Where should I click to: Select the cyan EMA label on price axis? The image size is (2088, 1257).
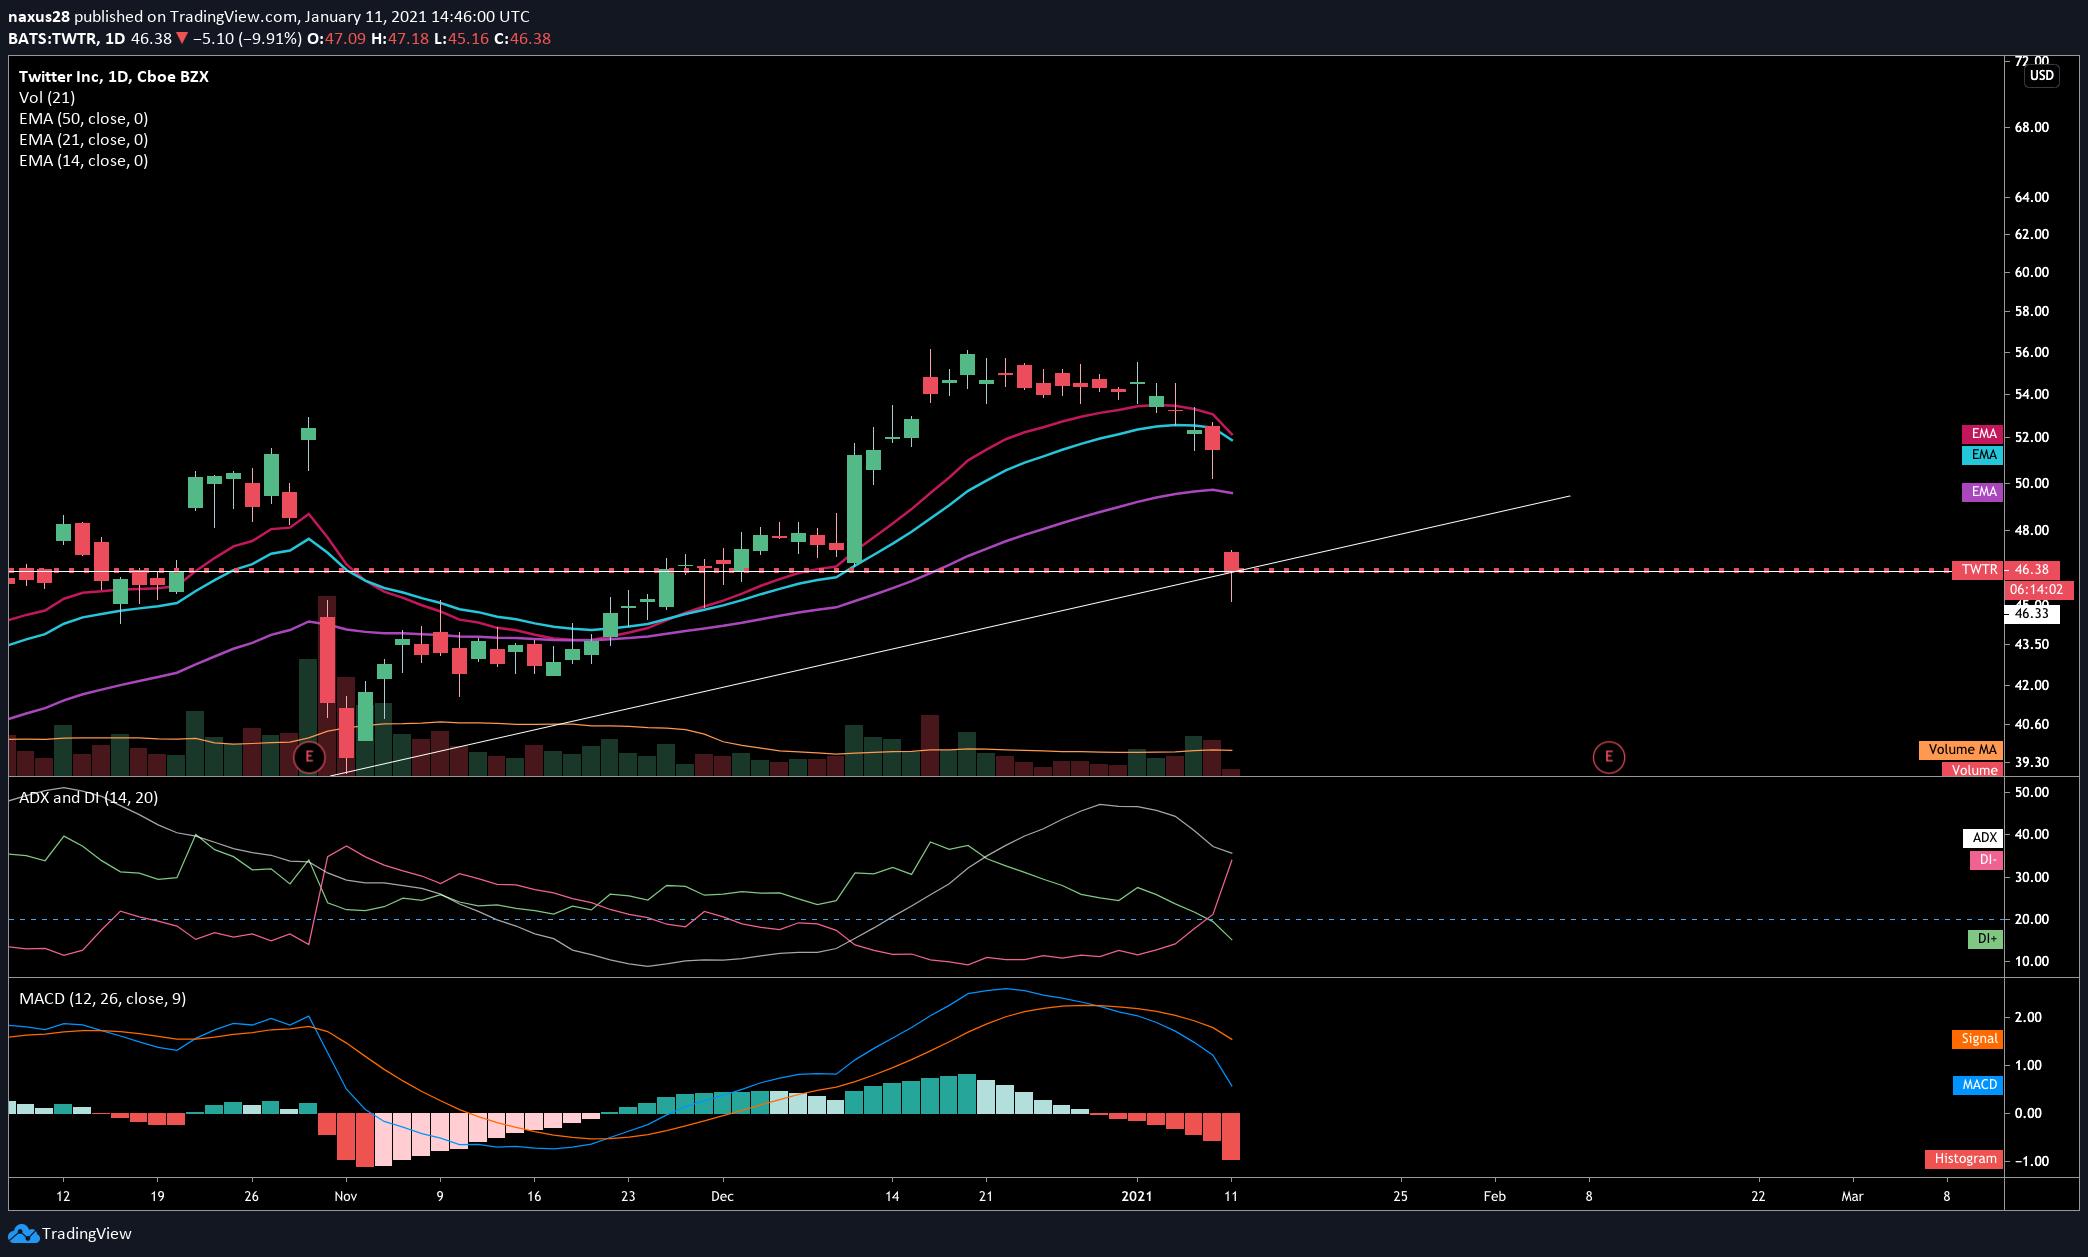(1982, 455)
